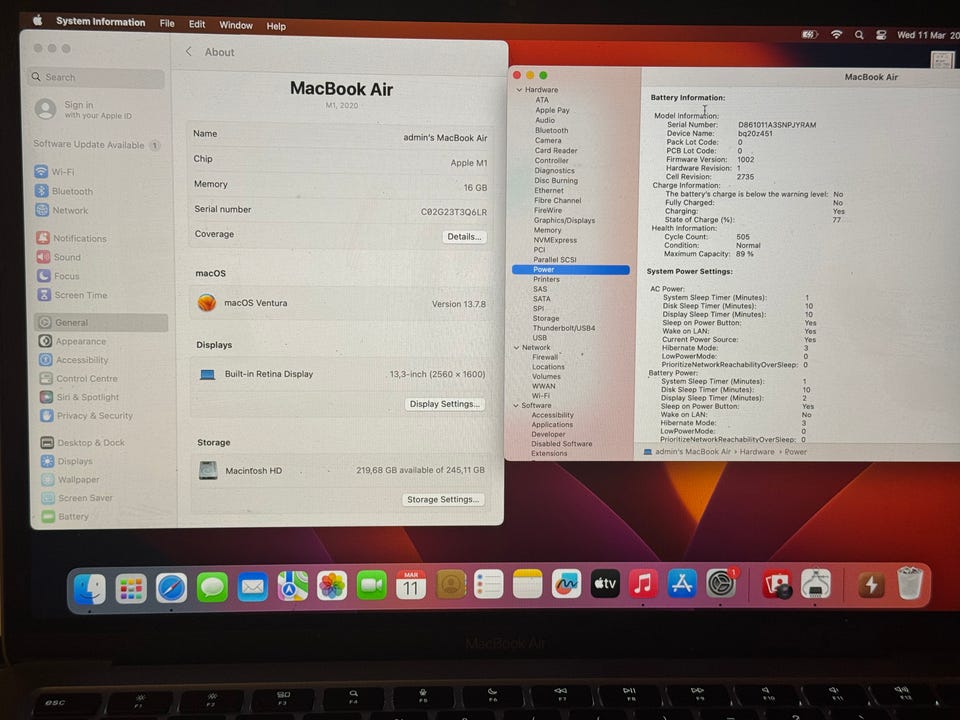This screenshot has width=960, height=720.
Task: Open the Trash in Dock
Action: (x=910, y=583)
